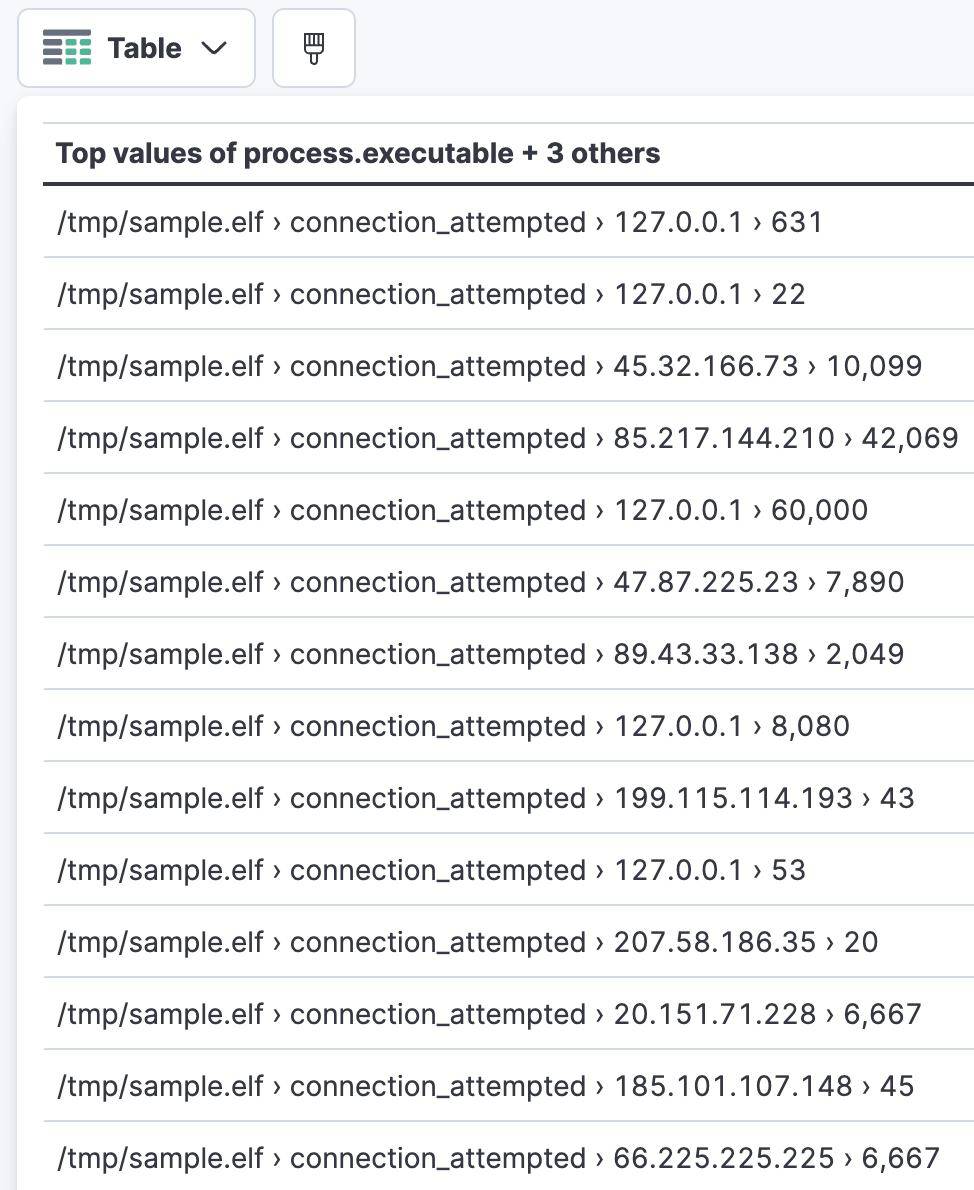Click the 47.87.225.23 connection row

point(480,582)
